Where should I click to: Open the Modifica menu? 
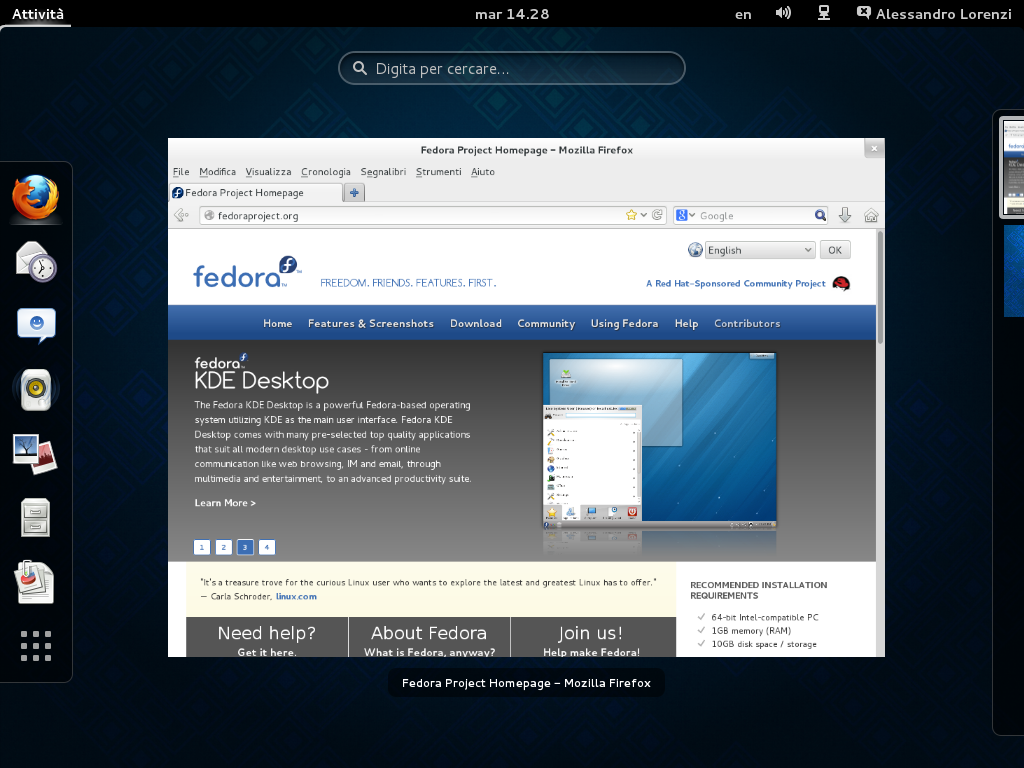click(x=217, y=172)
